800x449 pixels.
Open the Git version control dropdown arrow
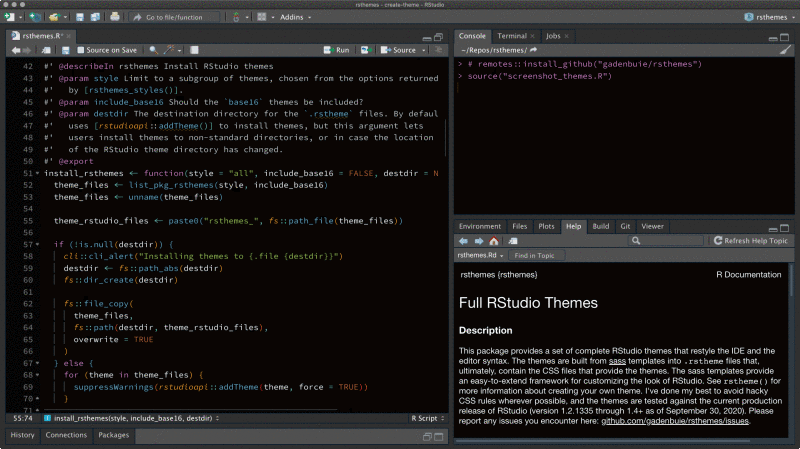247,17
